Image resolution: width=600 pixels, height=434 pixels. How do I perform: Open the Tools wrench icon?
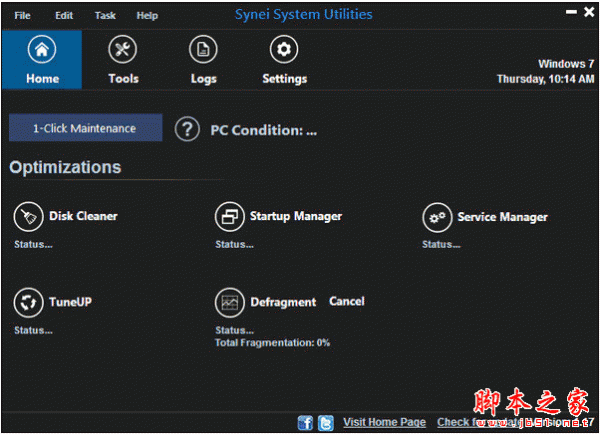point(122,49)
